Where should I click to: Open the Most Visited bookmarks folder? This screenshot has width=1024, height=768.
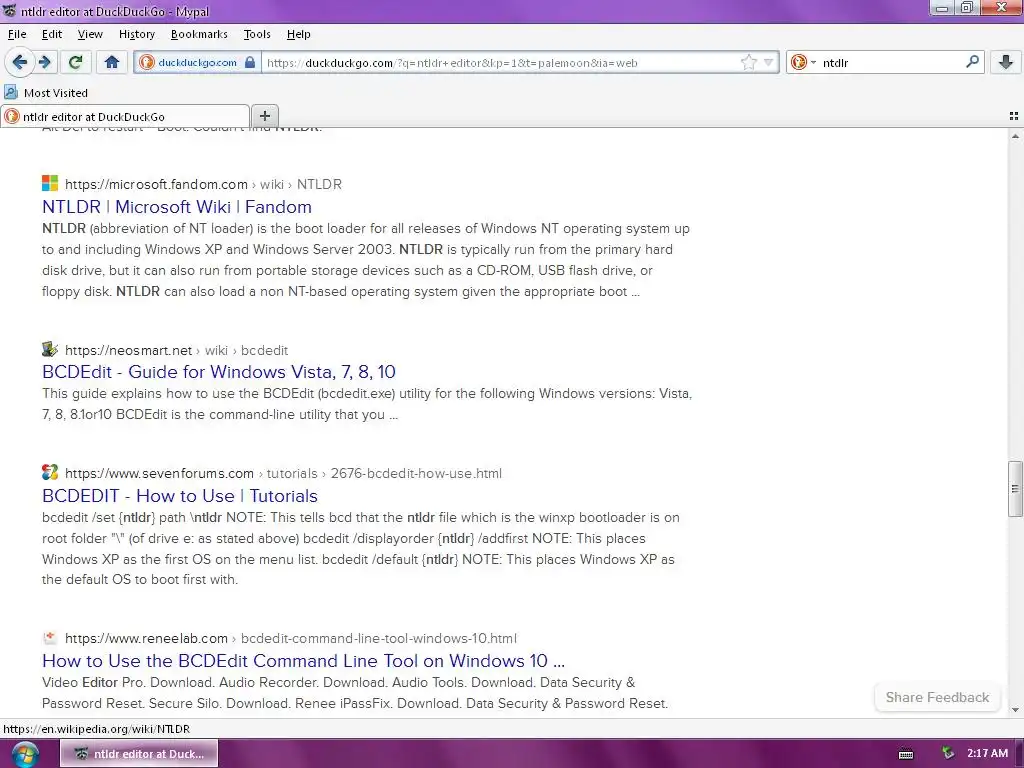coord(46,93)
